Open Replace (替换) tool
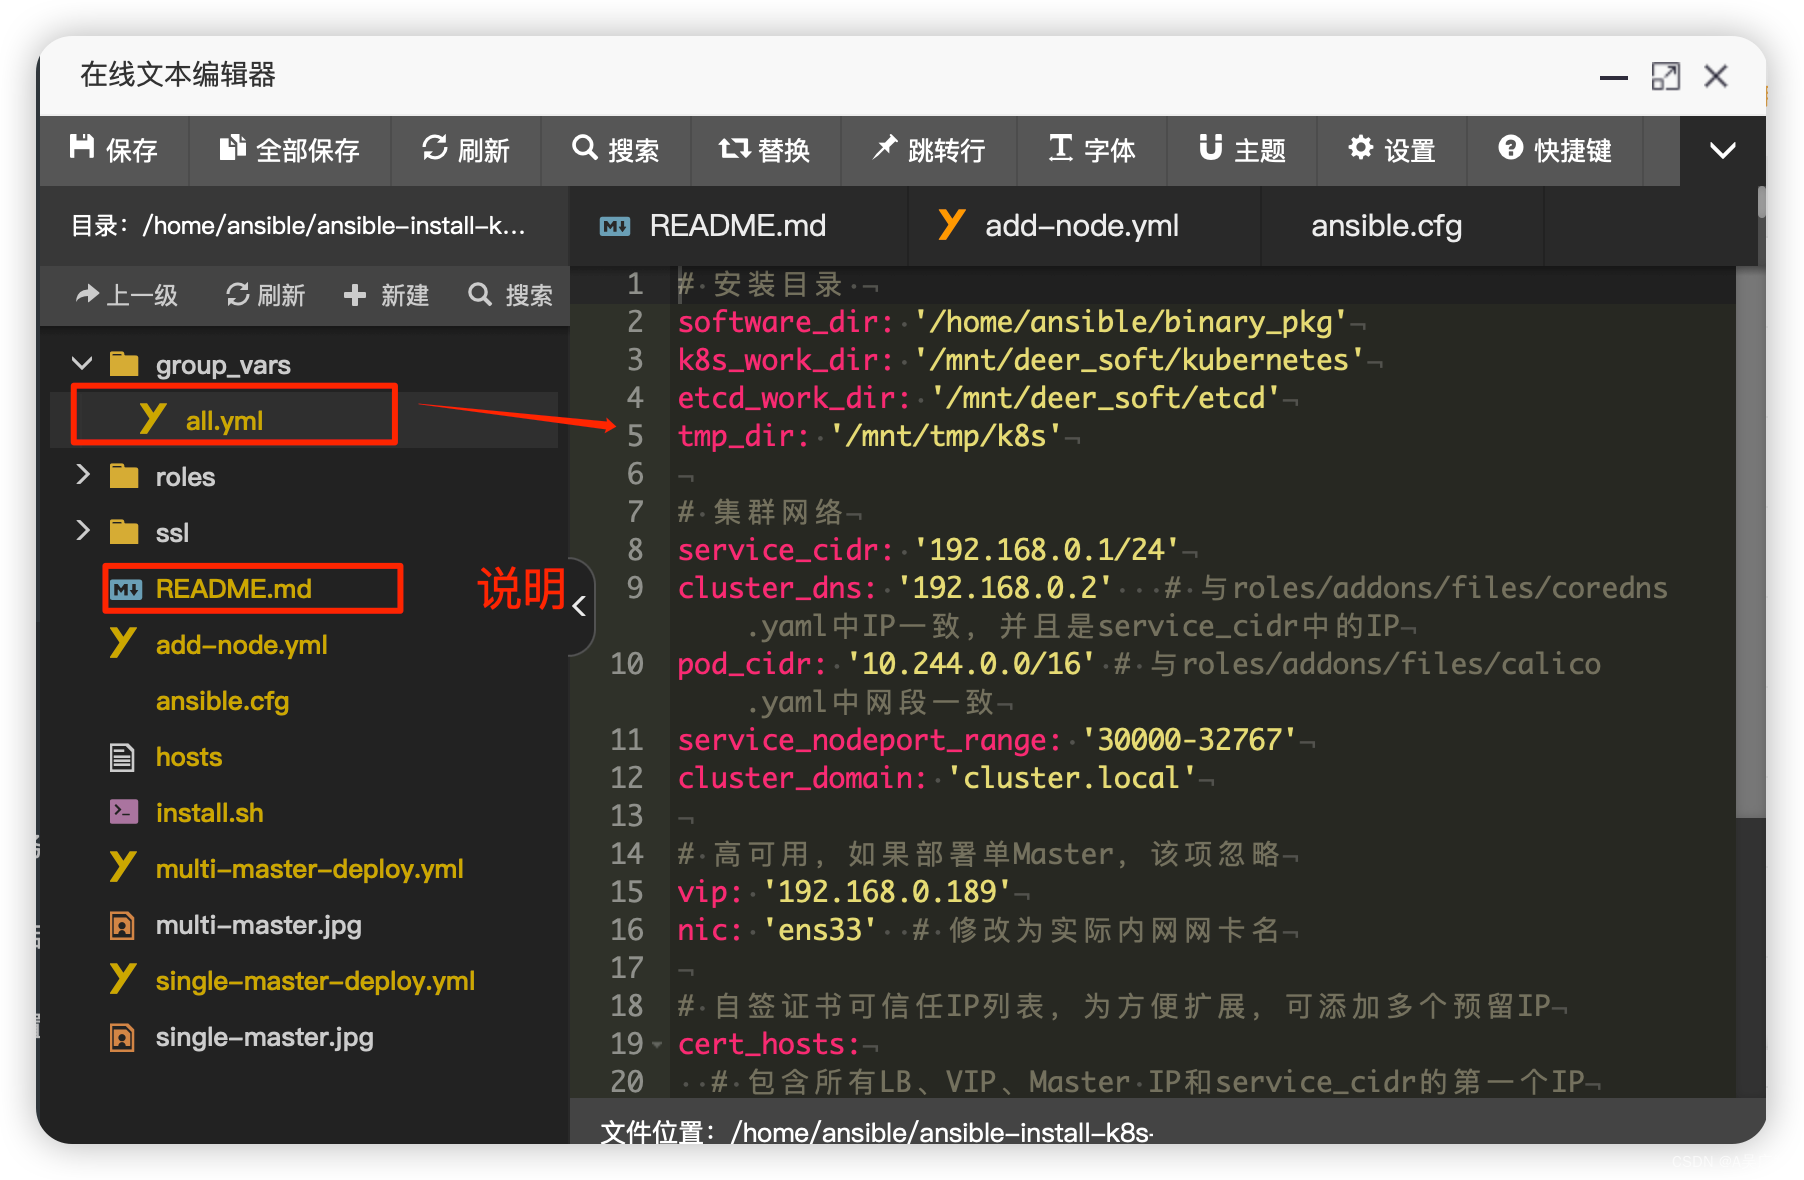The image size is (1804, 1180). (x=765, y=150)
